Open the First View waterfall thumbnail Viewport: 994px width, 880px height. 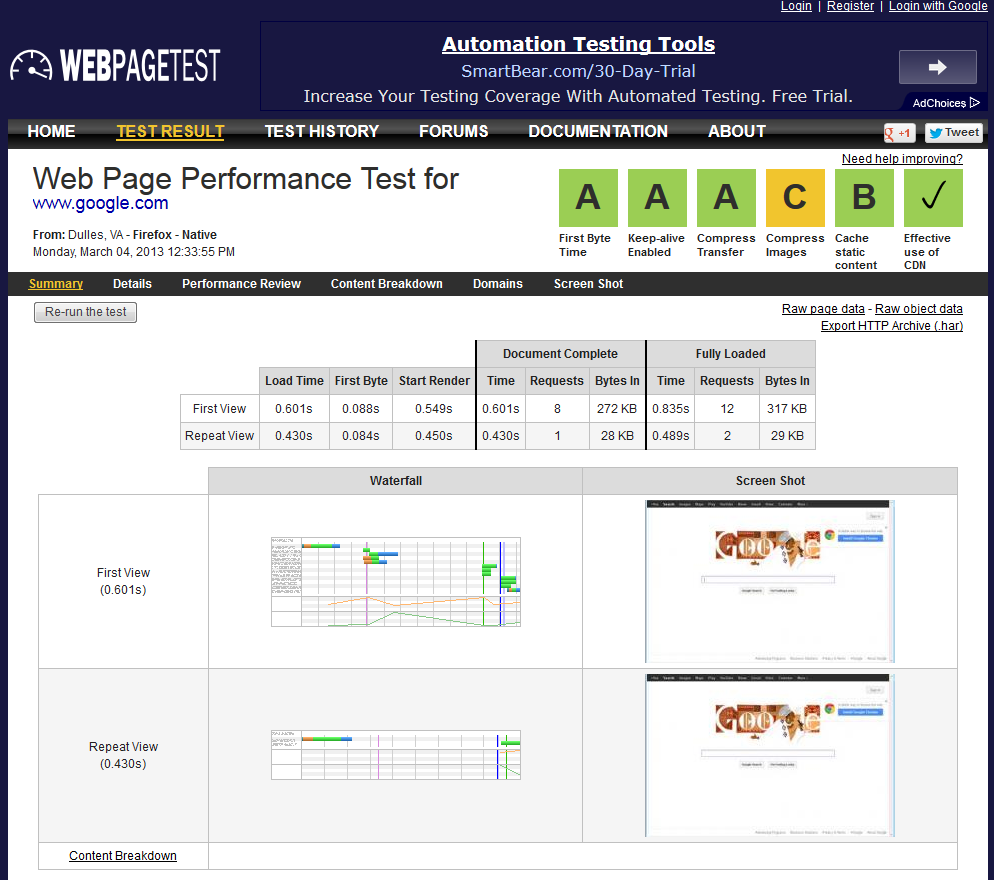coord(396,582)
